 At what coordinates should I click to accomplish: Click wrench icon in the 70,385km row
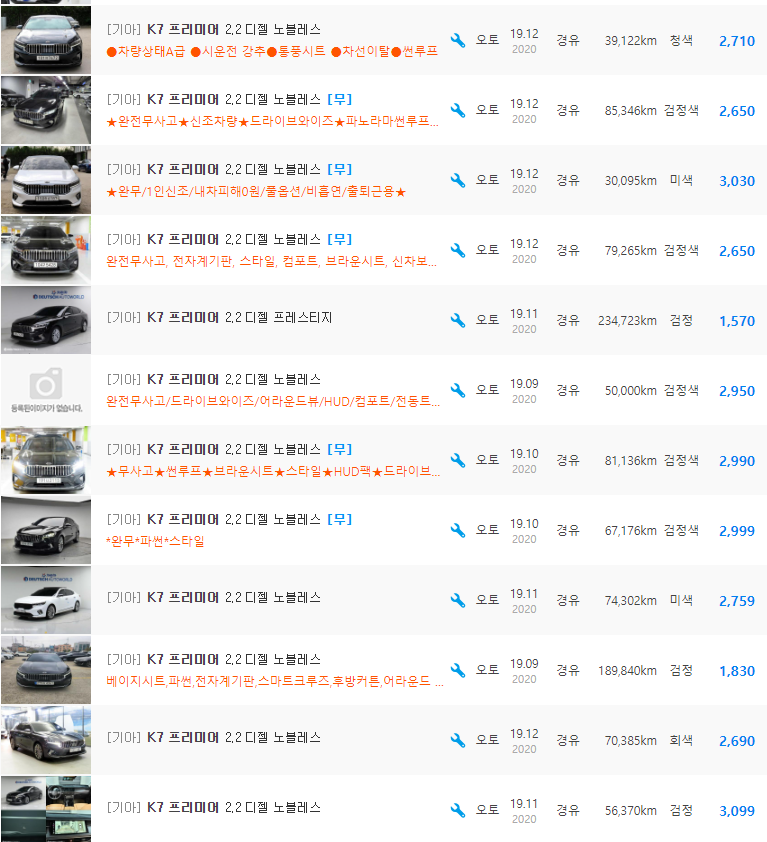[458, 741]
